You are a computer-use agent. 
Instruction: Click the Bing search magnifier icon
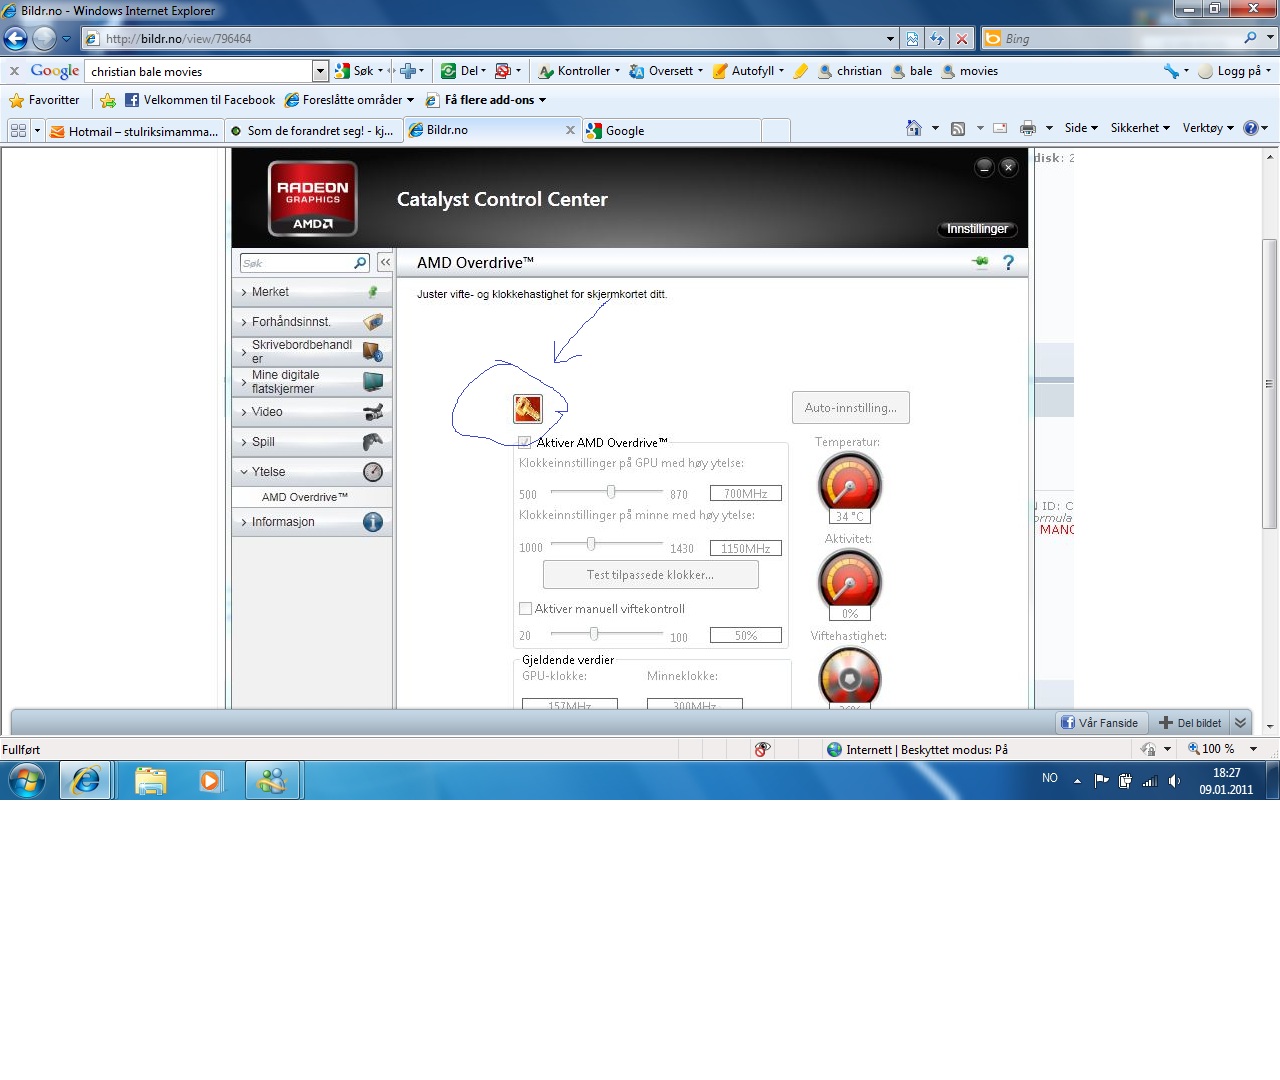pyautogui.click(x=1250, y=38)
